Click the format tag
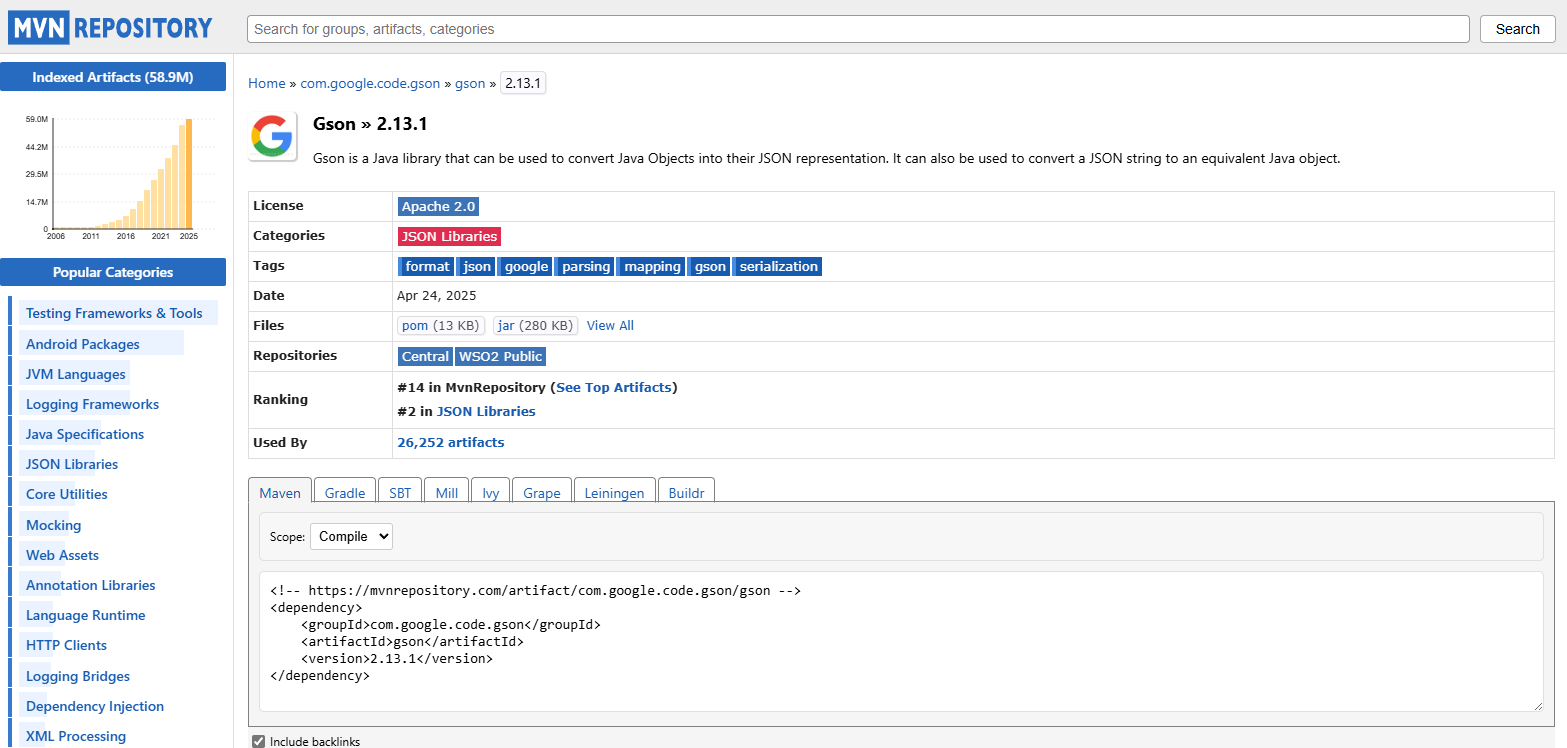Viewport: 1567px width, 748px height. (x=426, y=266)
